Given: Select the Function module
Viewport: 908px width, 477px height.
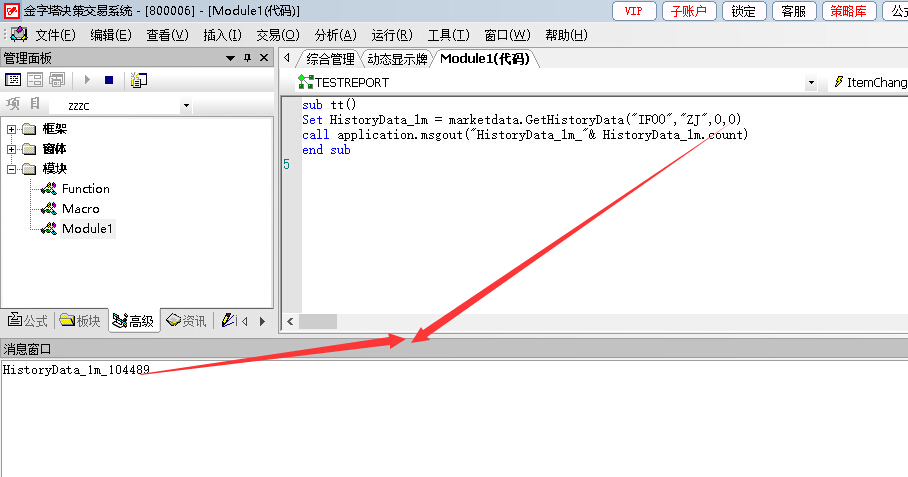Looking at the screenshot, I should [x=86, y=189].
